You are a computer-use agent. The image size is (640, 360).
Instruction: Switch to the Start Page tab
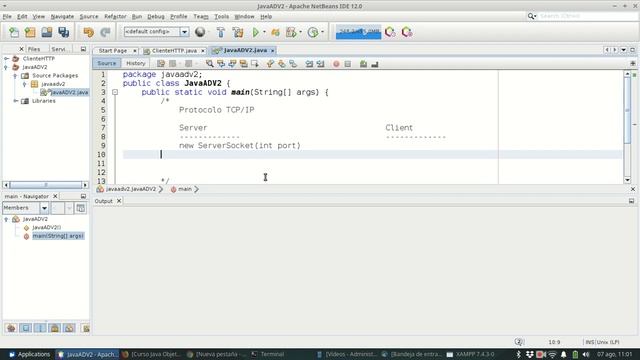coord(113,51)
